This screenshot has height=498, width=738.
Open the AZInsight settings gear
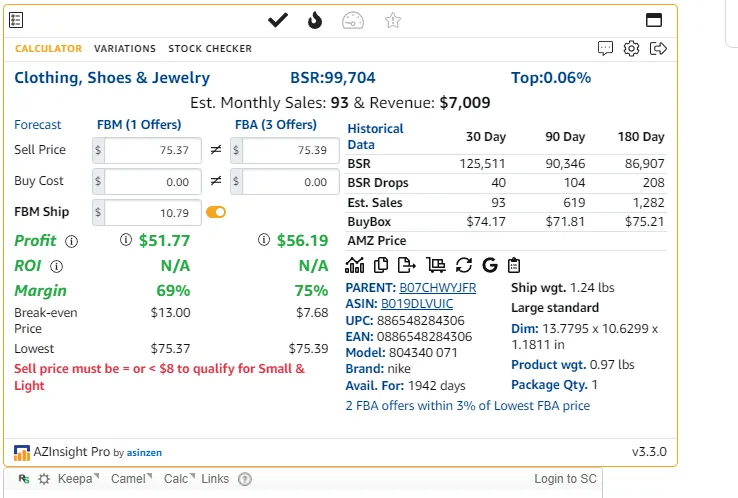tap(631, 48)
